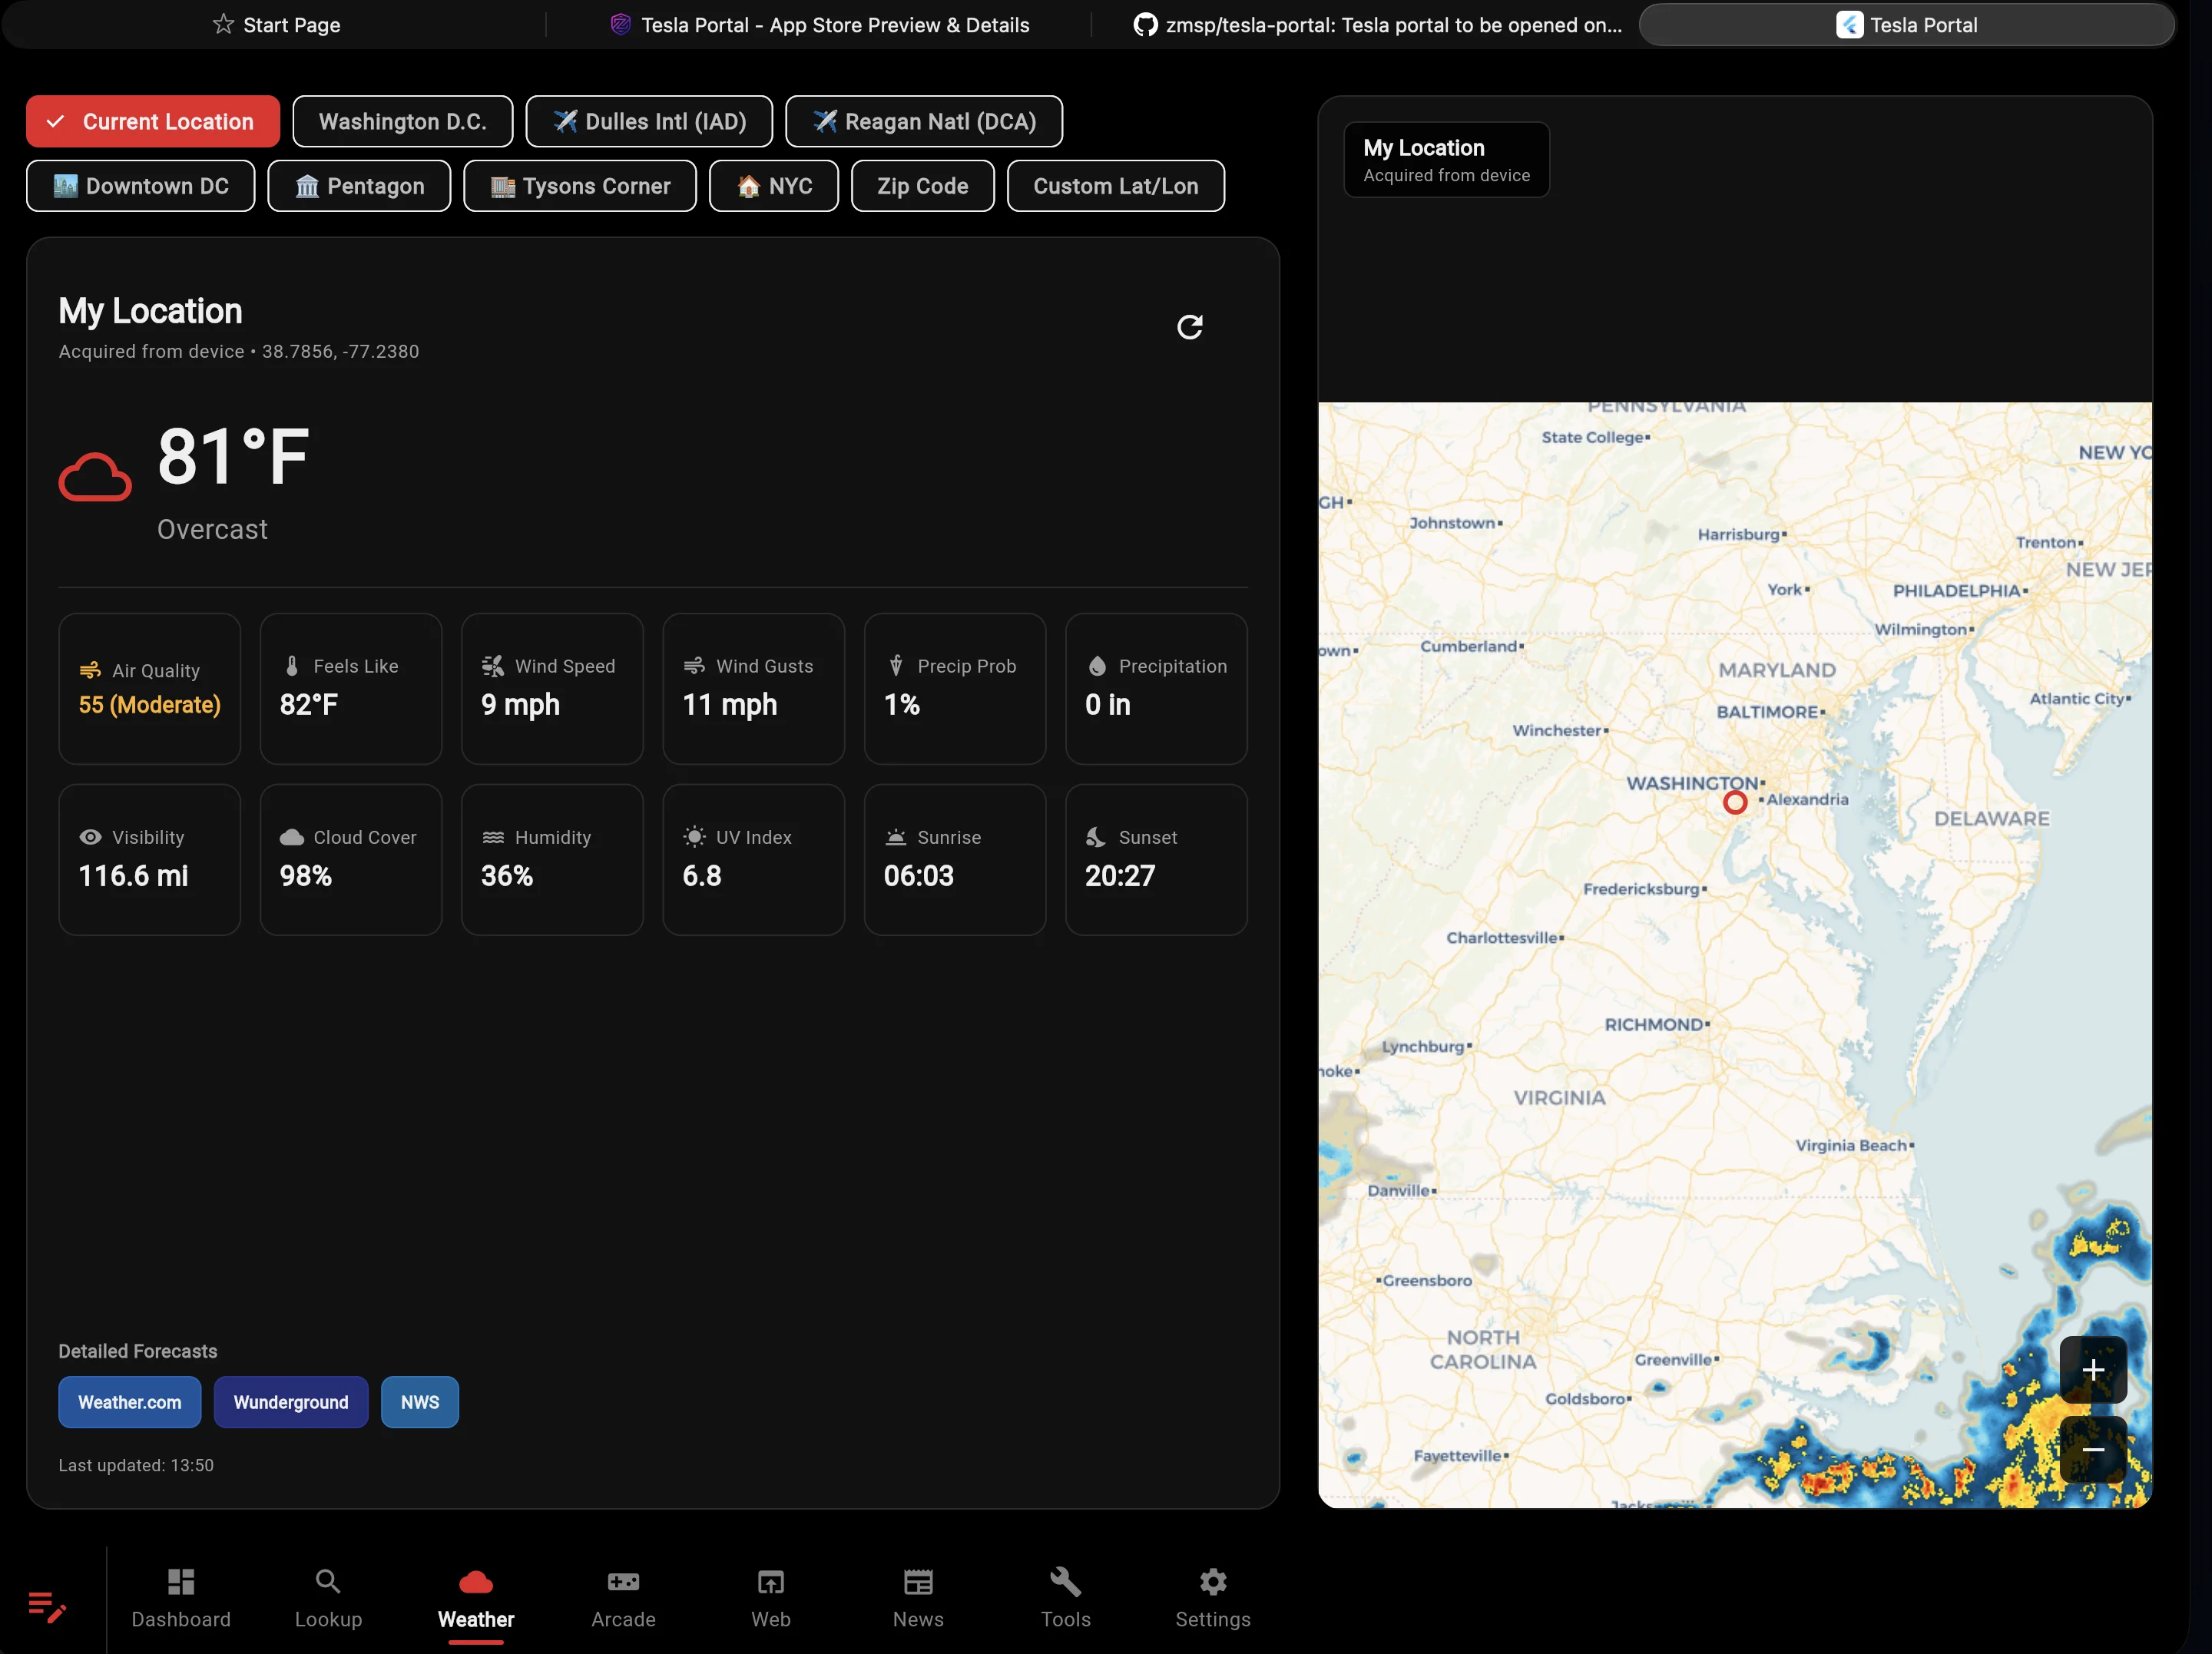Select the Downtown DC location chip
This screenshot has width=2212, height=1654.
(x=141, y=186)
